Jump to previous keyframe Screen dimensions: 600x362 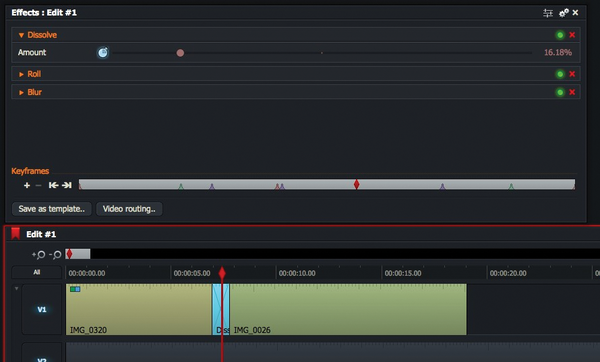click(53, 185)
